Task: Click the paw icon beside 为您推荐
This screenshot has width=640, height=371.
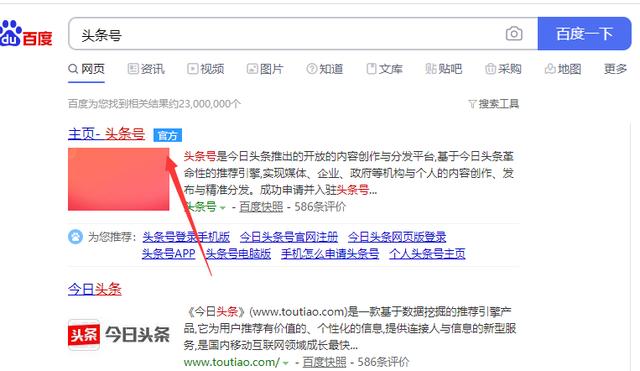Action: [x=75, y=237]
